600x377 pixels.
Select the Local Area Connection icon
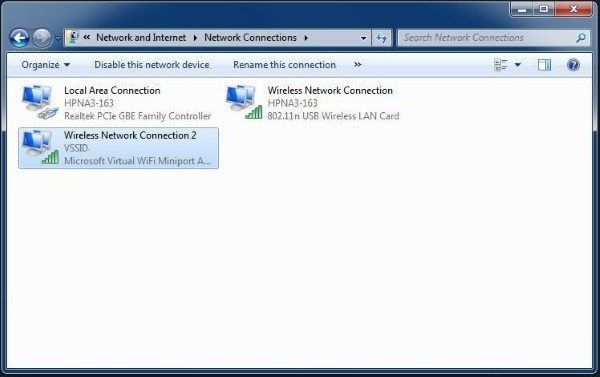(x=39, y=102)
